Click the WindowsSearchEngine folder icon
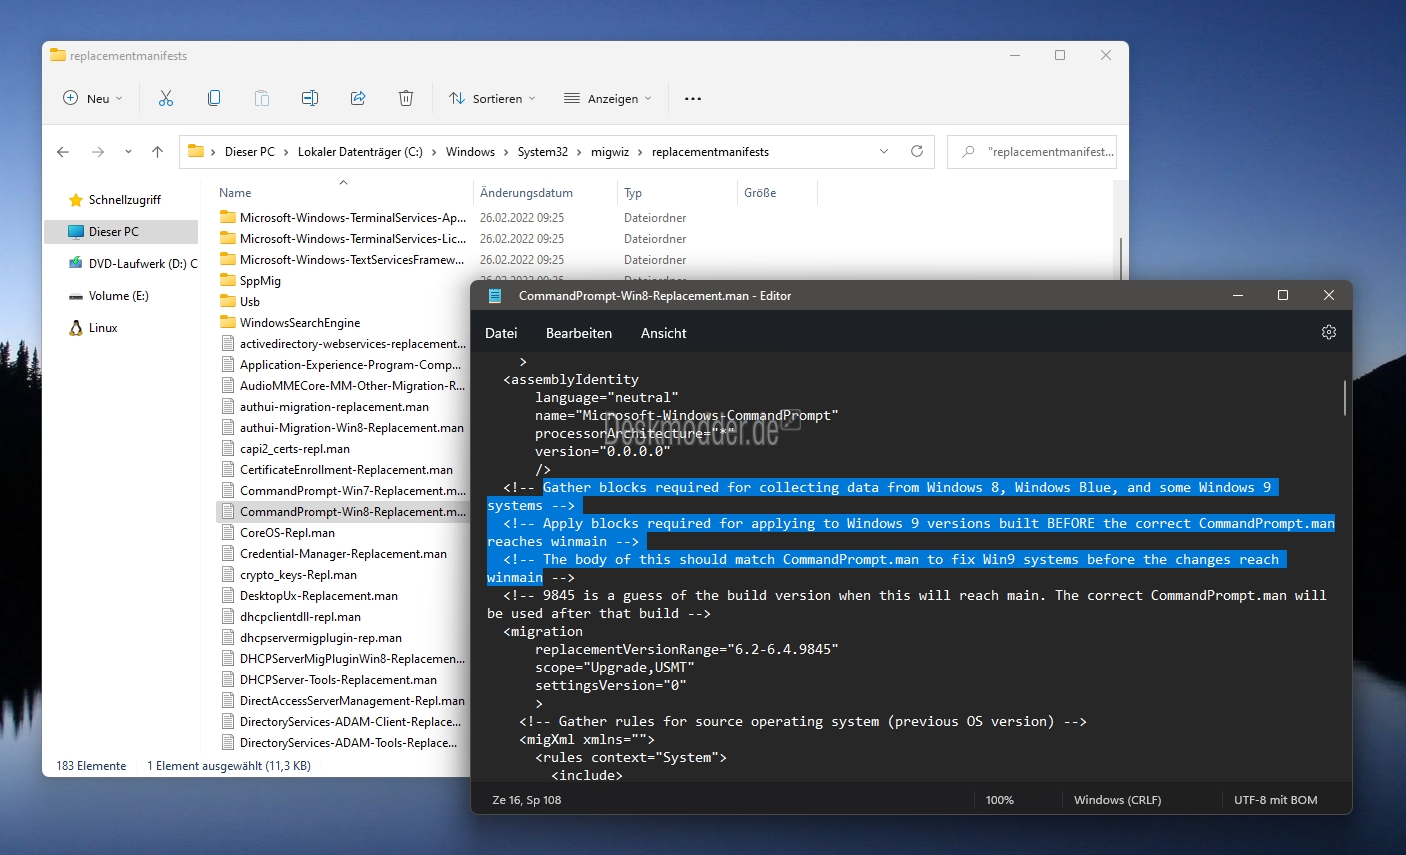Viewport: 1406px width, 855px height. coord(228,323)
